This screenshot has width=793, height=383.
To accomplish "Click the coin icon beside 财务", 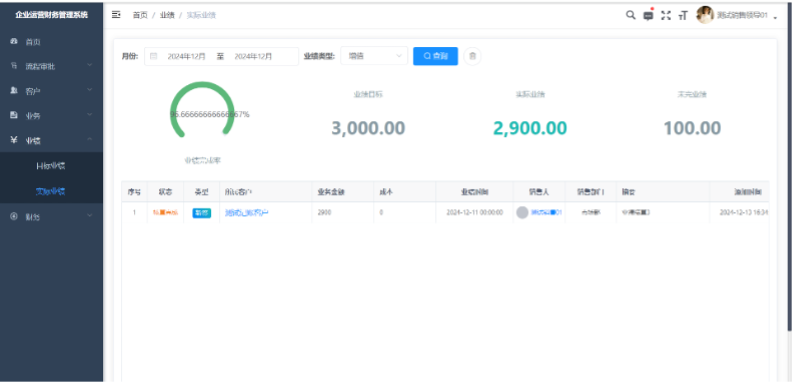I will click(x=14, y=216).
